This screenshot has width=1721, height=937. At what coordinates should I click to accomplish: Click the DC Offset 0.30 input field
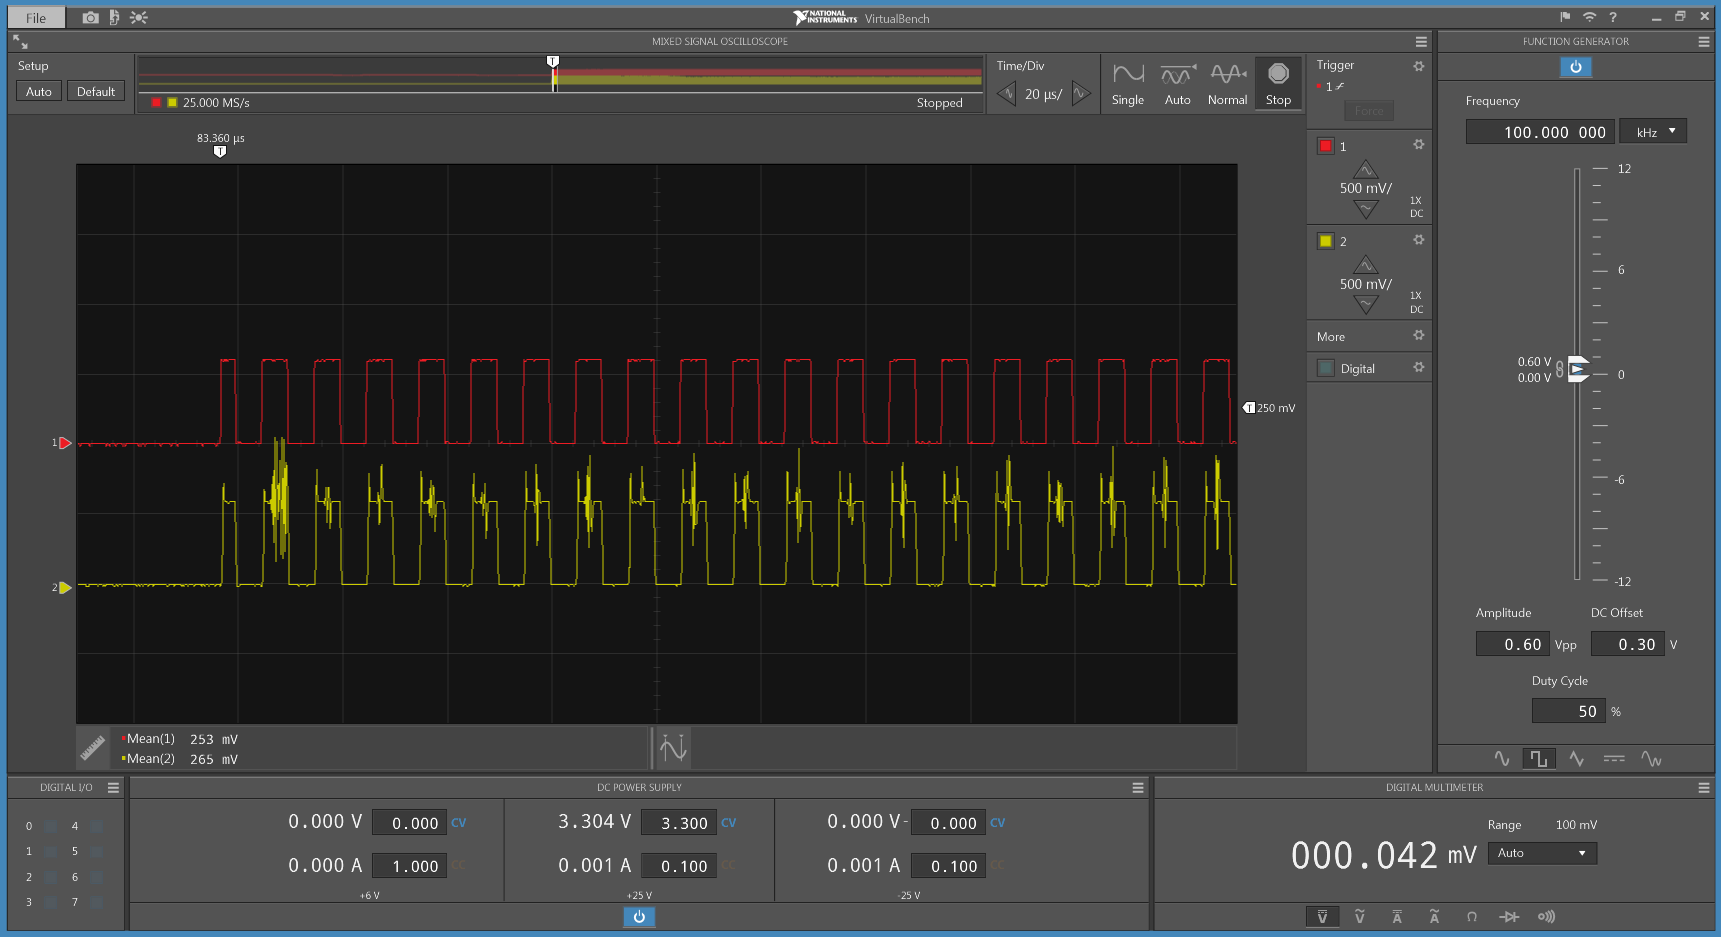coord(1628,644)
